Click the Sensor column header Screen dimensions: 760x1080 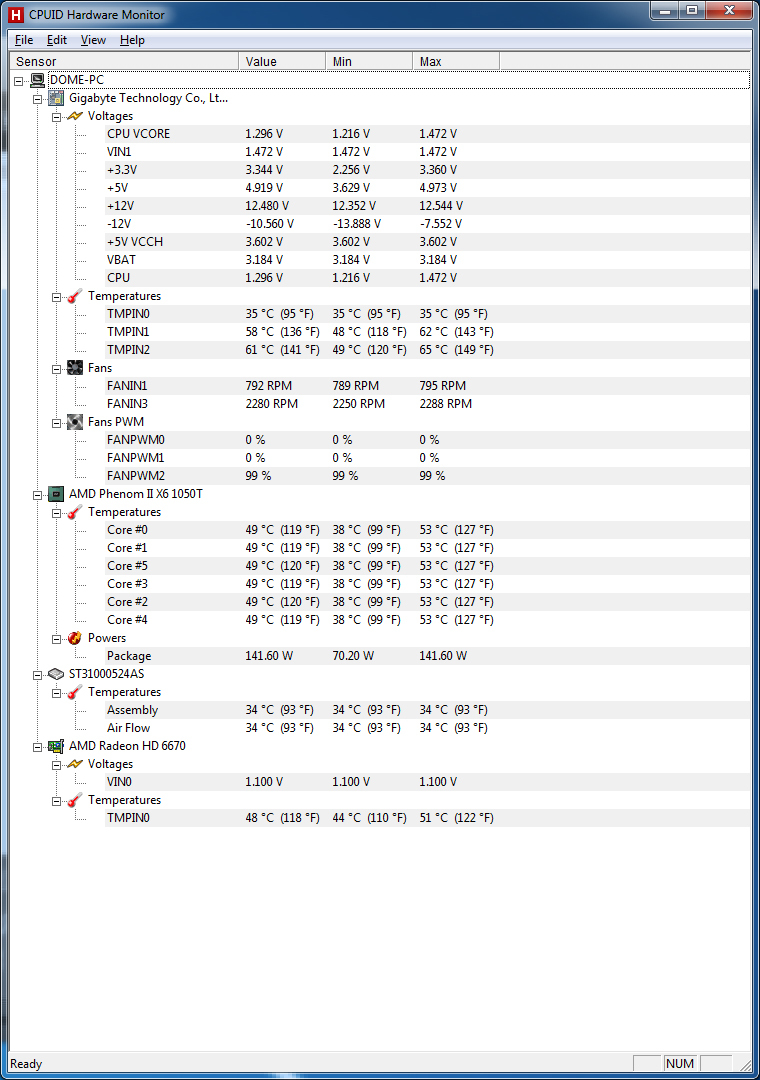coord(124,61)
